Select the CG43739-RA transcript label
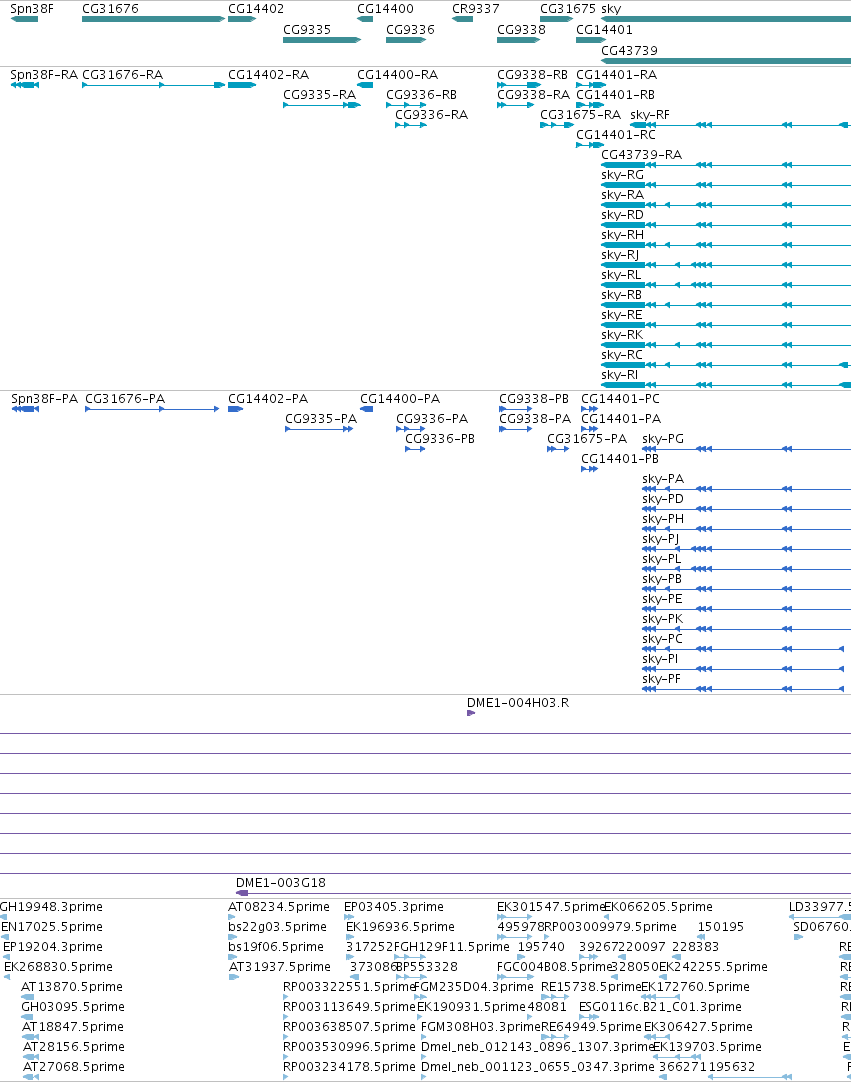The height and width of the screenshot is (1082, 851). 642,155
